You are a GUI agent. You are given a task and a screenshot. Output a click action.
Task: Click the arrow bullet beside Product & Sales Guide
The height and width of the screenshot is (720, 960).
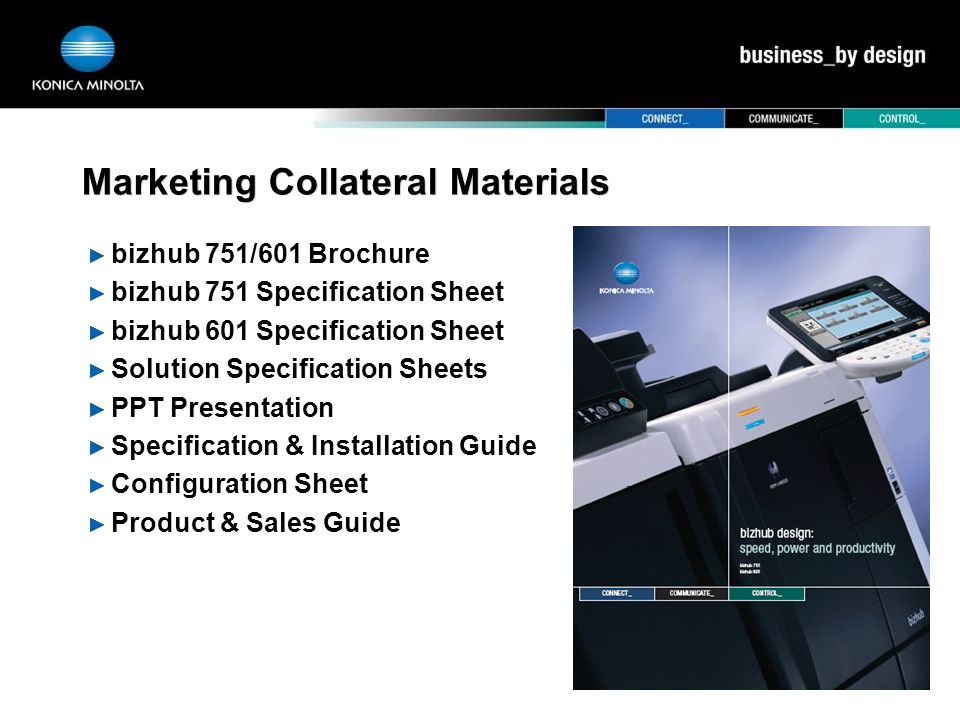(x=97, y=525)
